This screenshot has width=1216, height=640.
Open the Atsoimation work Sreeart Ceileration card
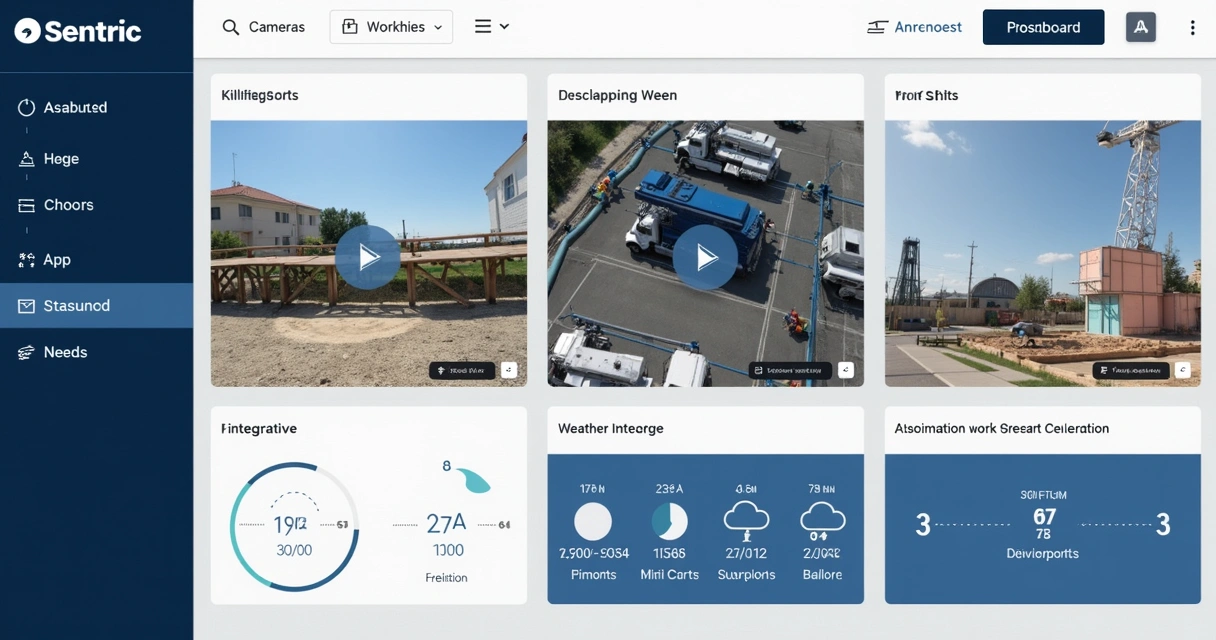click(x=1001, y=428)
